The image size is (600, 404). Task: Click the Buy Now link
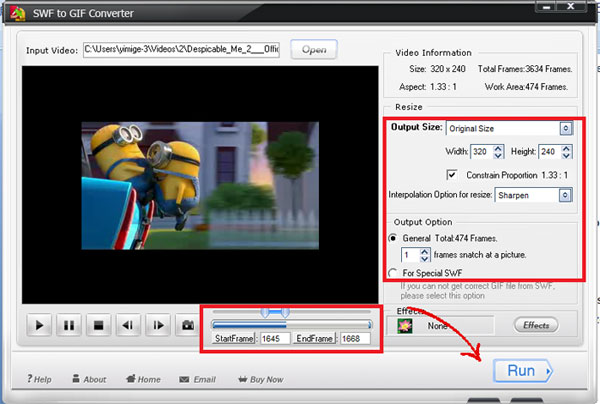(x=261, y=379)
